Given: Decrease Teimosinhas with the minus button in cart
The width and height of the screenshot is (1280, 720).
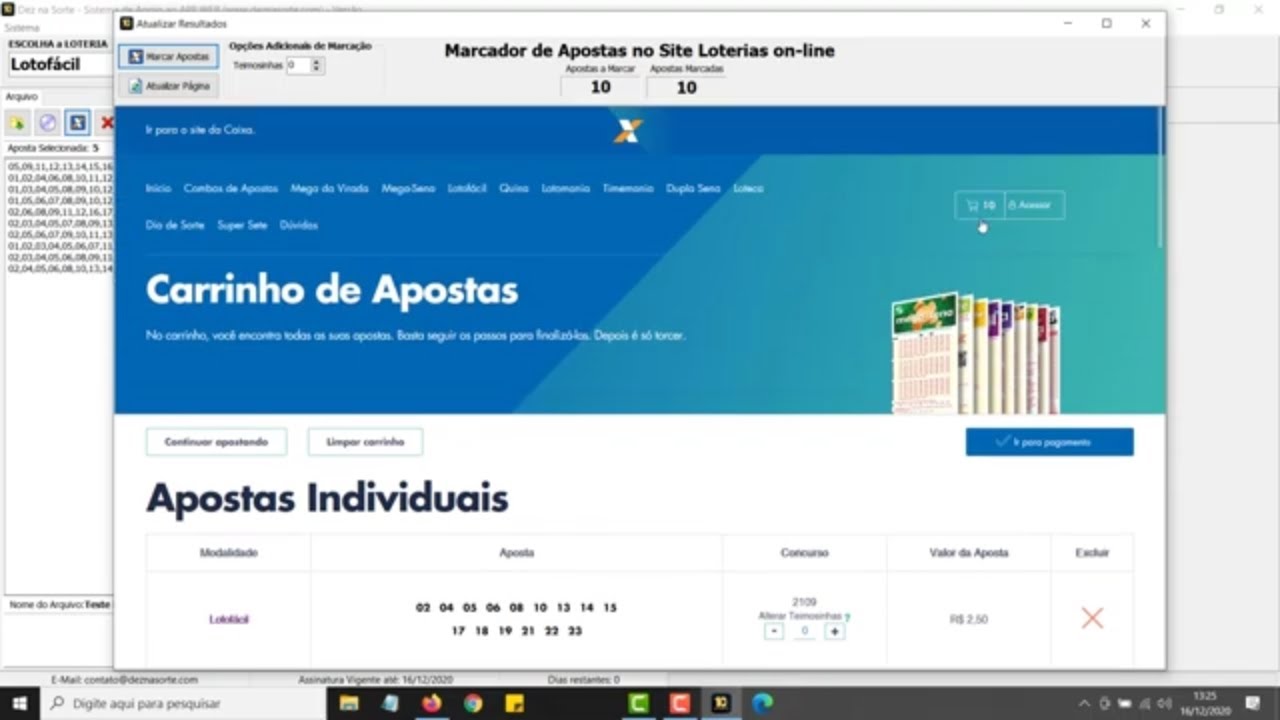Looking at the screenshot, I should [x=774, y=631].
